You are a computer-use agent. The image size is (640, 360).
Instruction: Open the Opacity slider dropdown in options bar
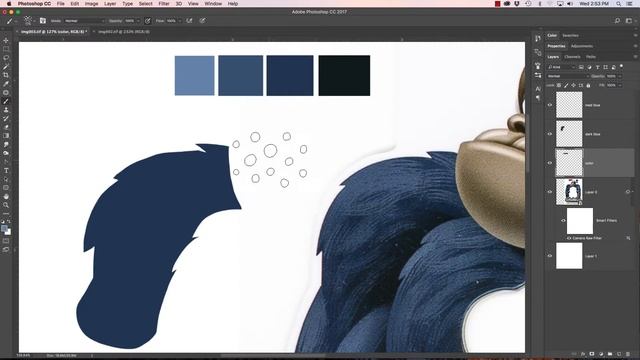(138, 20)
